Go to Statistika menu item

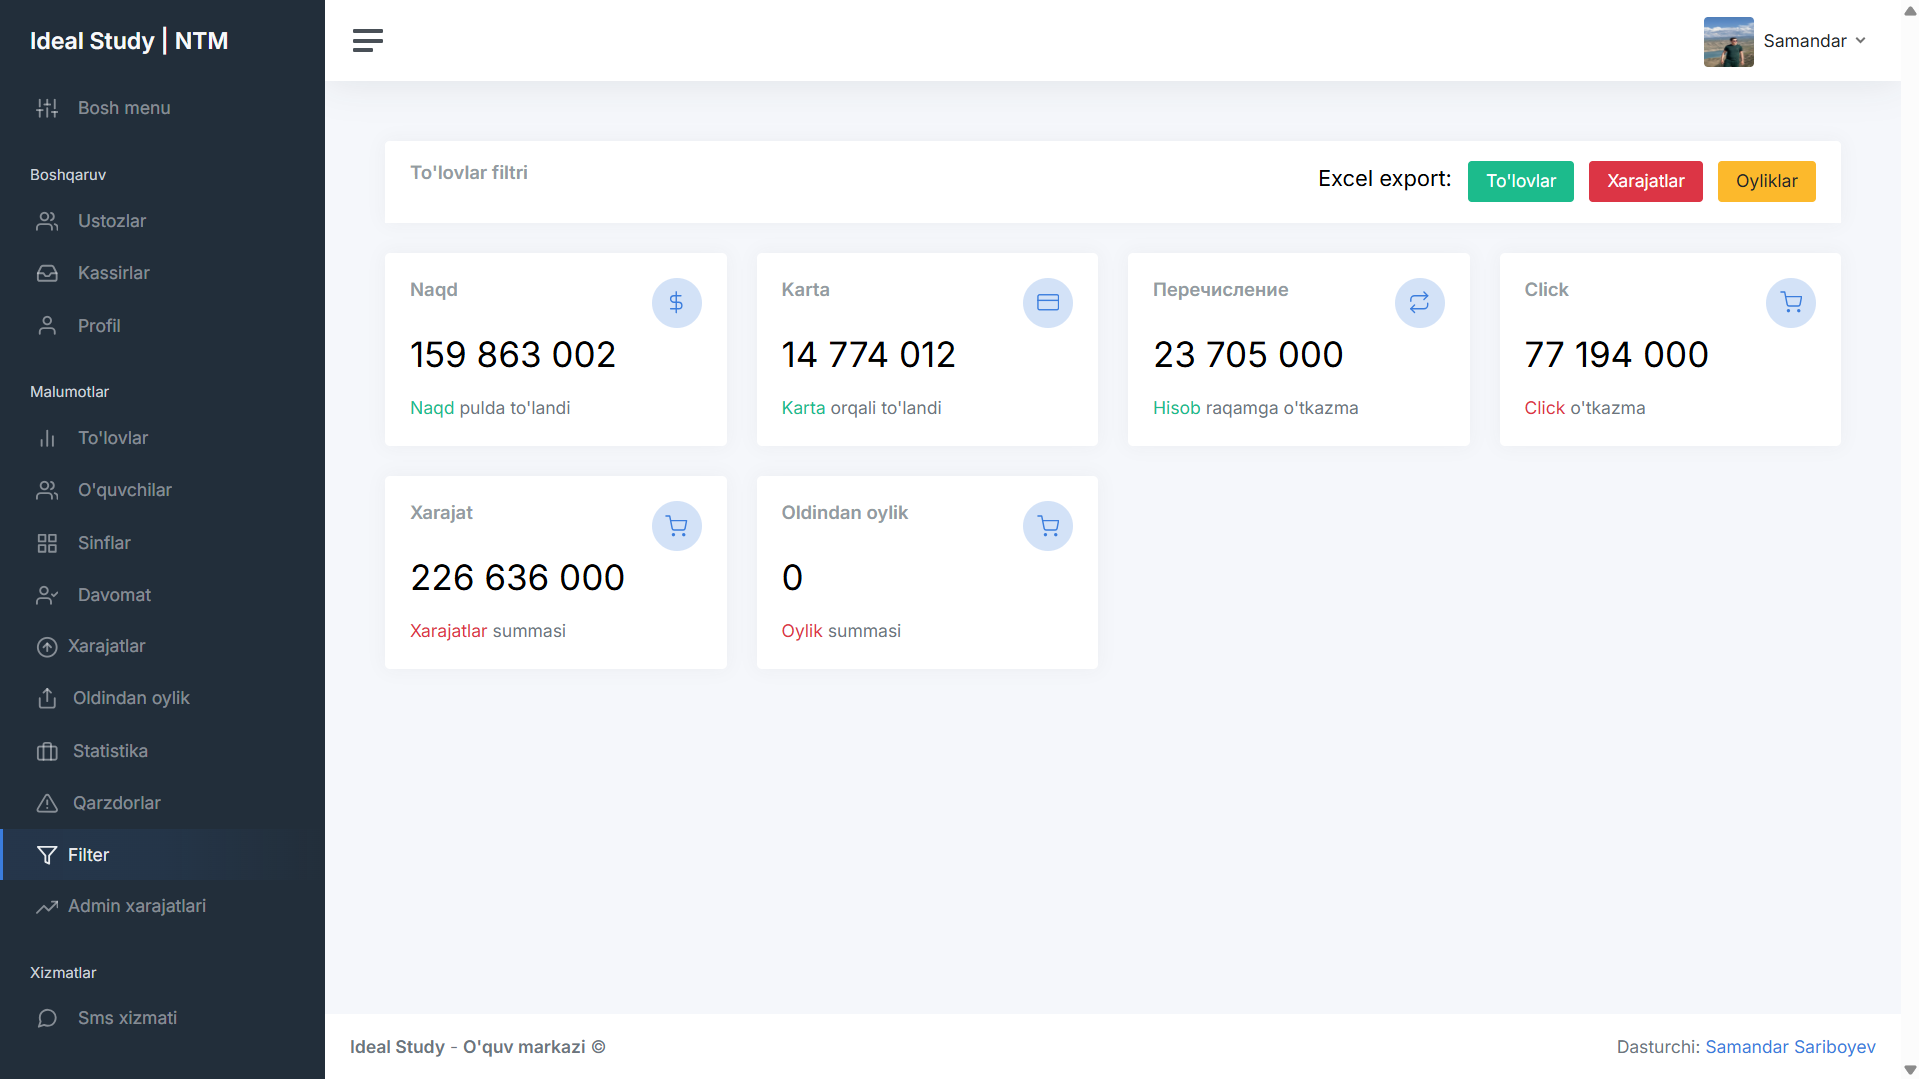click(110, 751)
